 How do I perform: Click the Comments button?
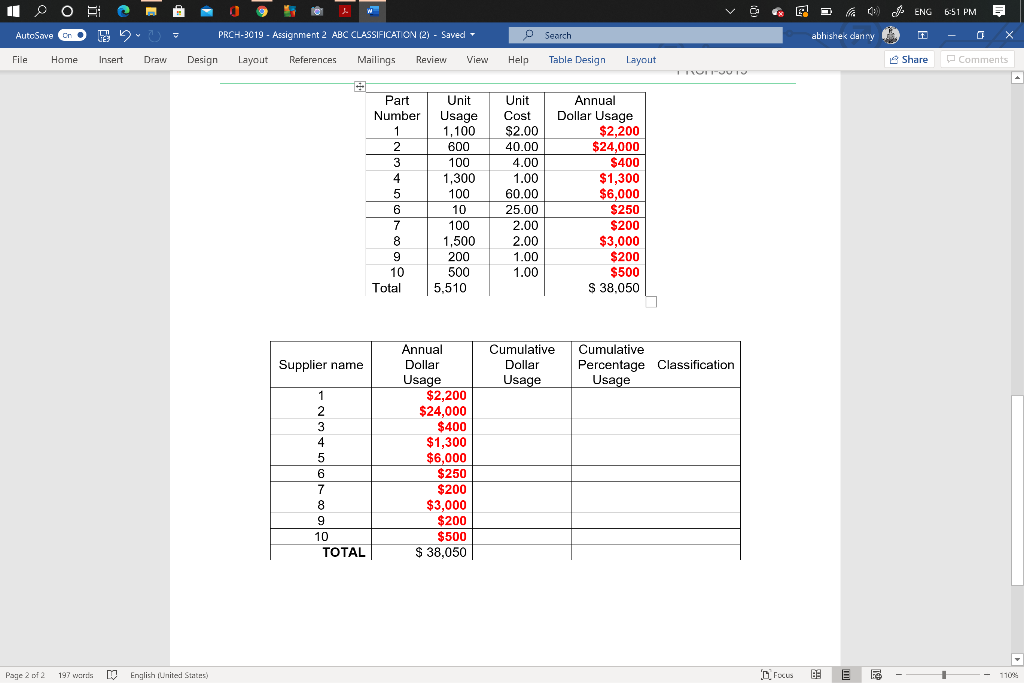tap(978, 59)
